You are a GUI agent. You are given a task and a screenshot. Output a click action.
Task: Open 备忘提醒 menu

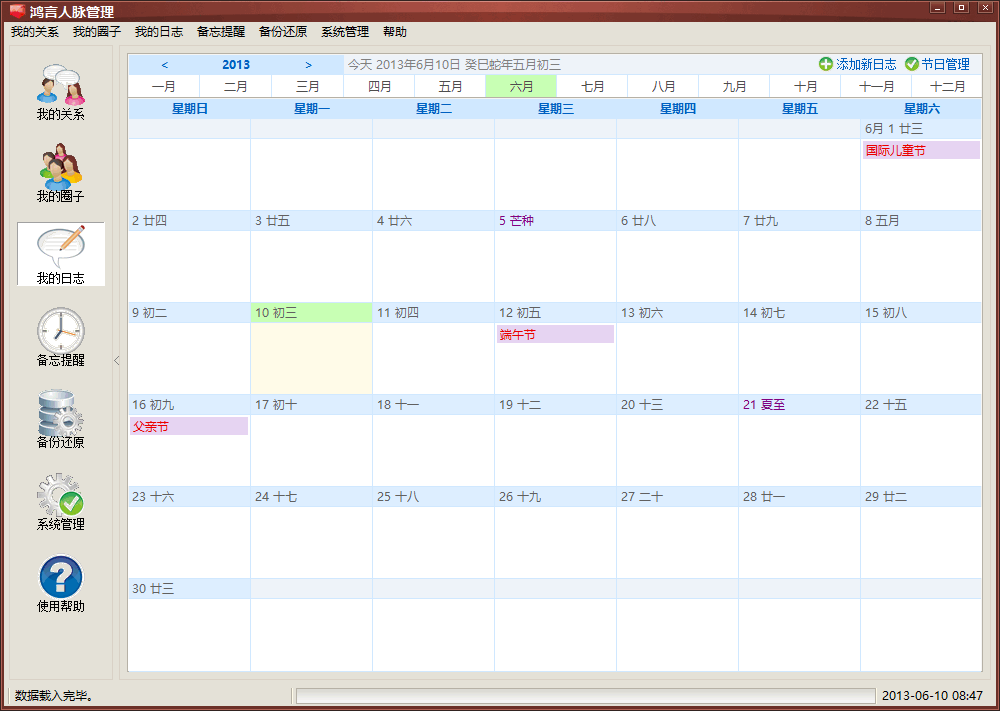[x=221, y=32]
